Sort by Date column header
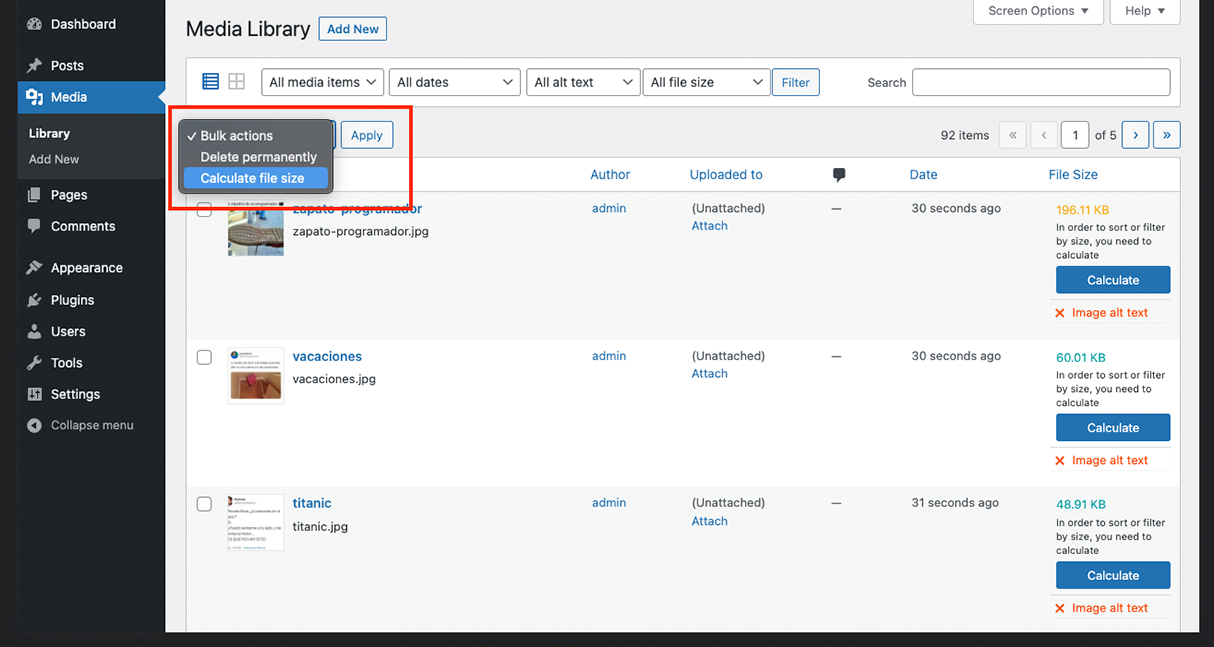This screenshot has width=1214, height=647. pos(924,174)
